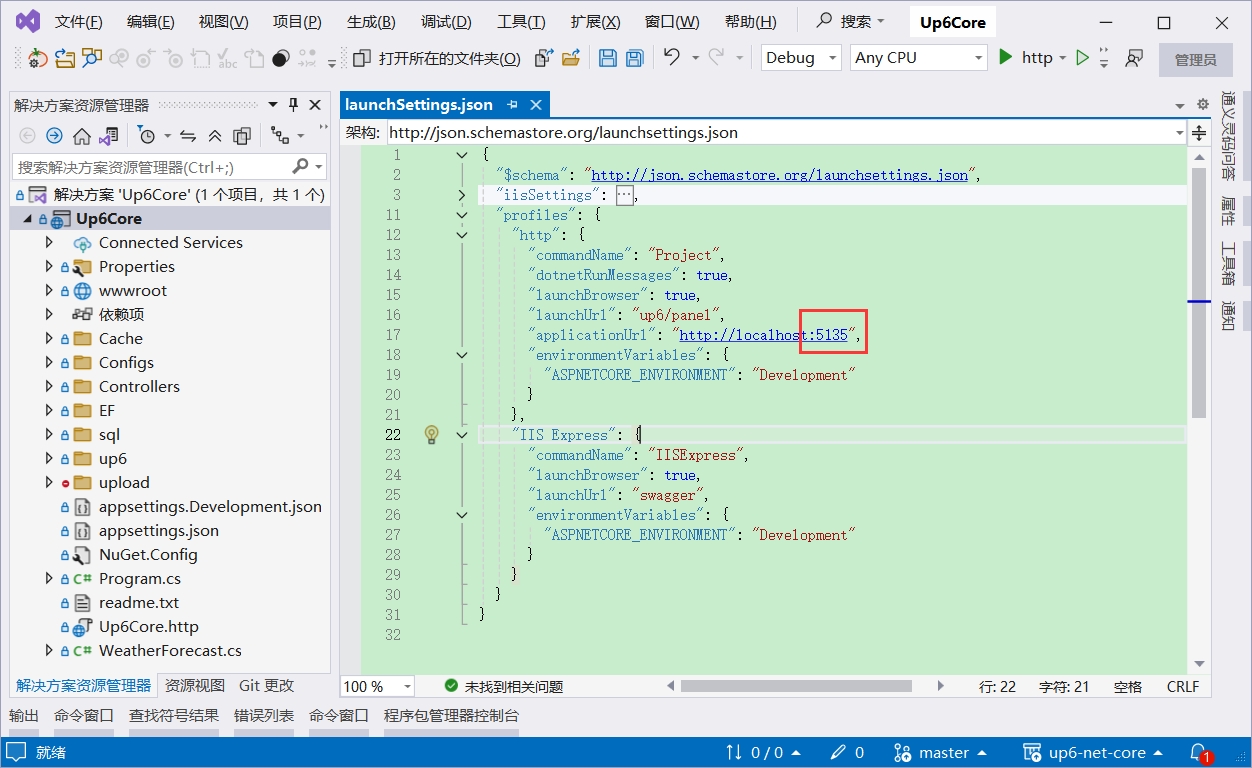Open the Any CPU platform dropdown

918,58
